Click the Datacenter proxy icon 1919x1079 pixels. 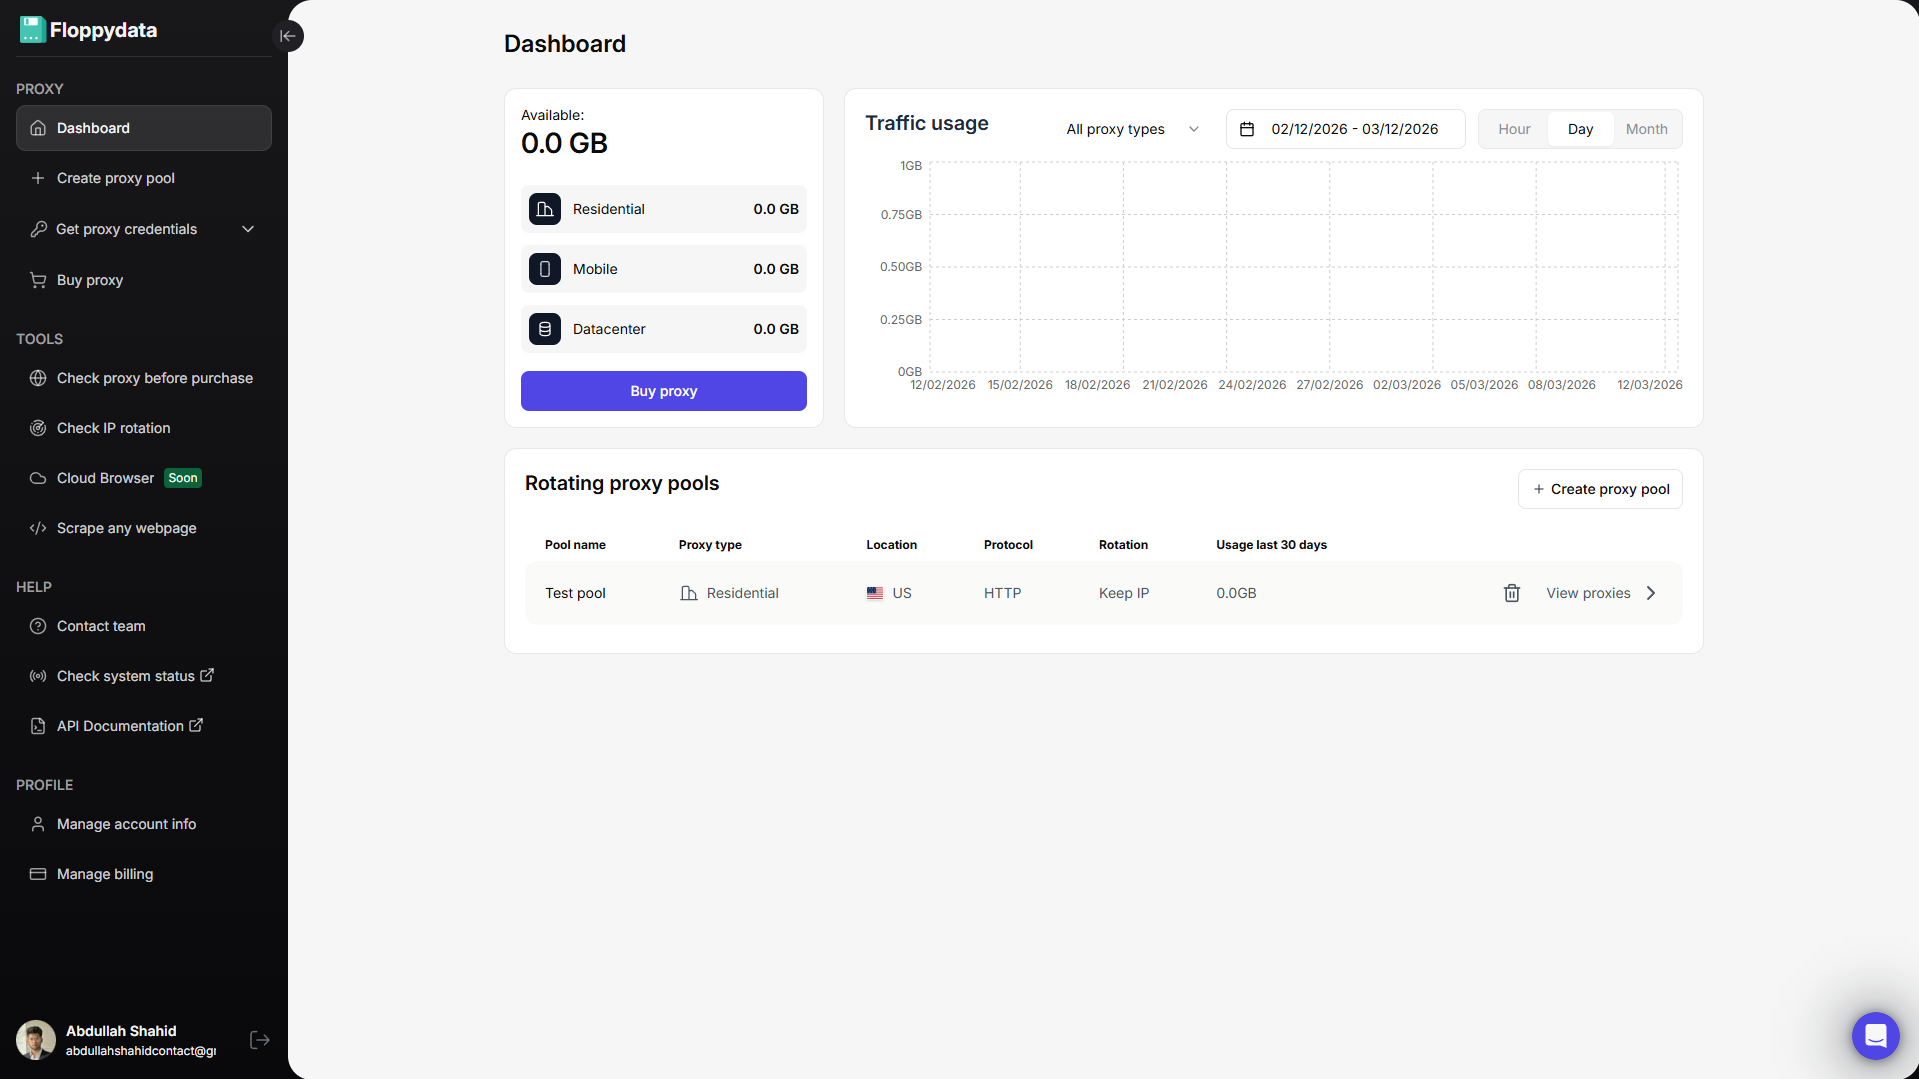(545, 329)
